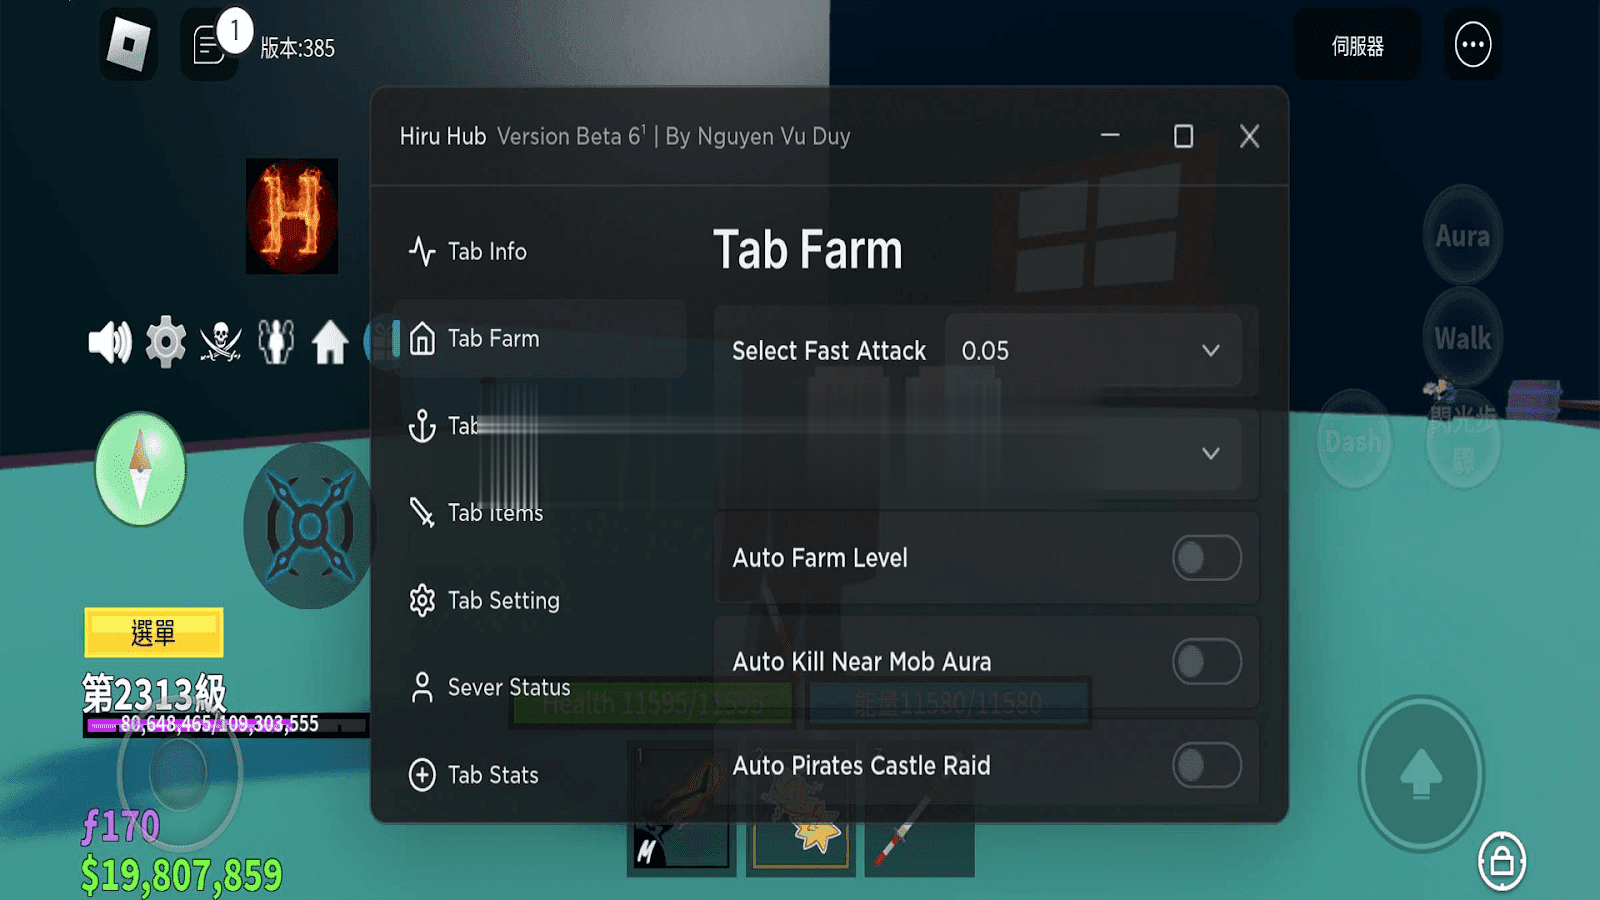
Task: Tap the home house icon
Action: 329,343
